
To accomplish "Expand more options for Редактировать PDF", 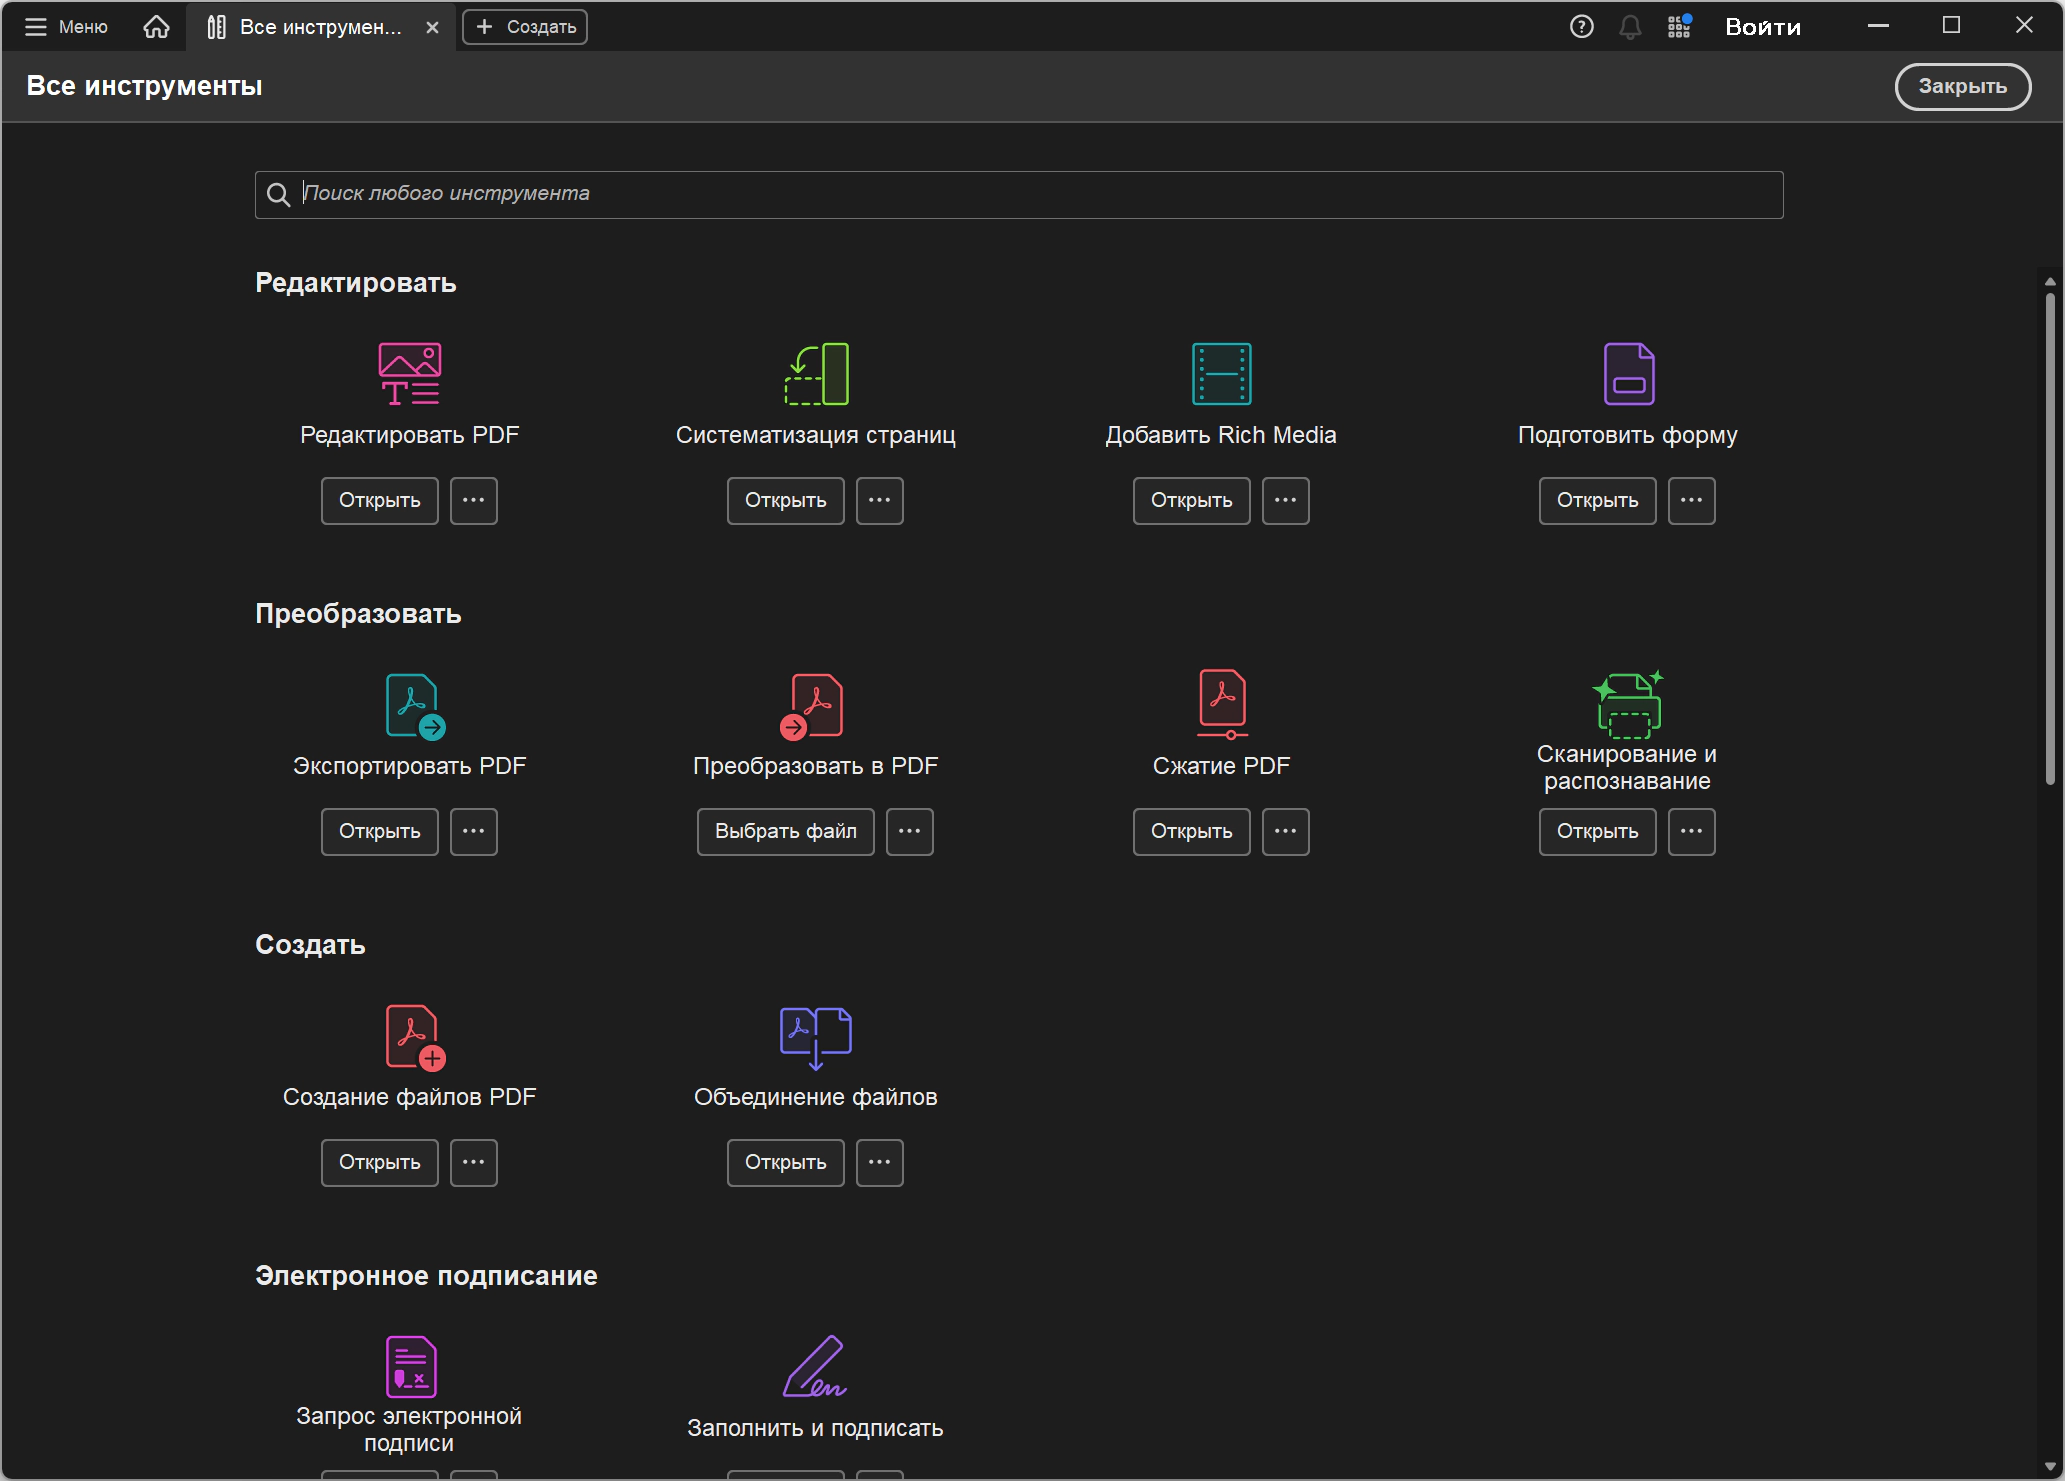I will [473, 500].
